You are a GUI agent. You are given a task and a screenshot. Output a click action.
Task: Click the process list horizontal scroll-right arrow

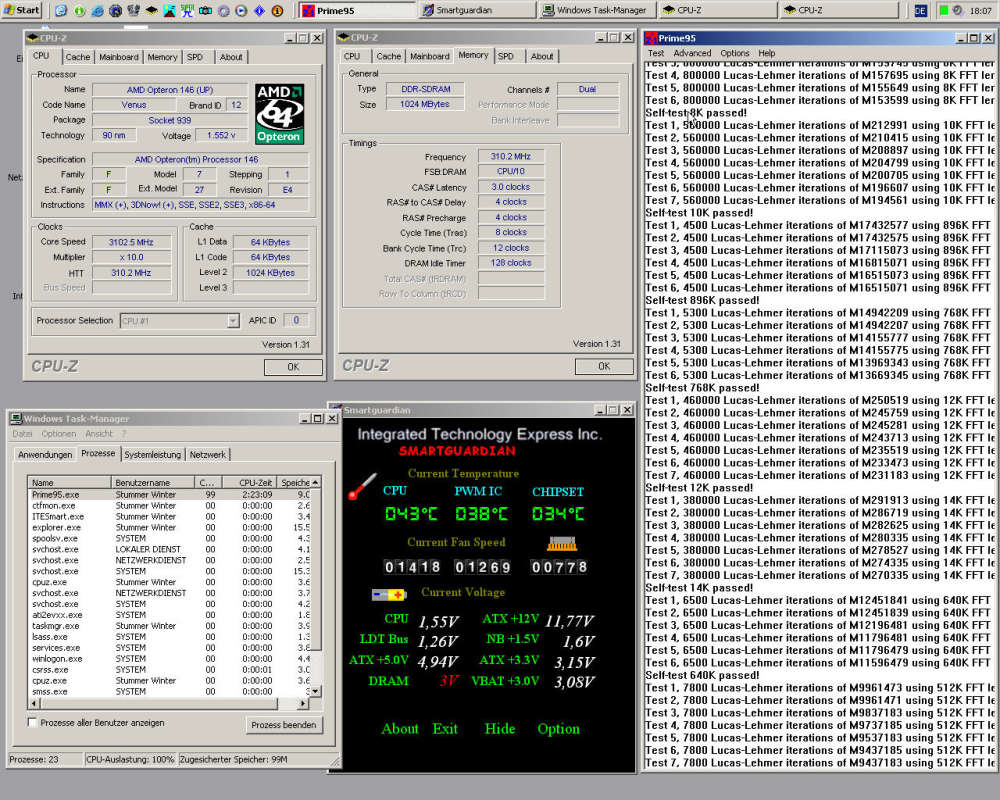point(303,703)
